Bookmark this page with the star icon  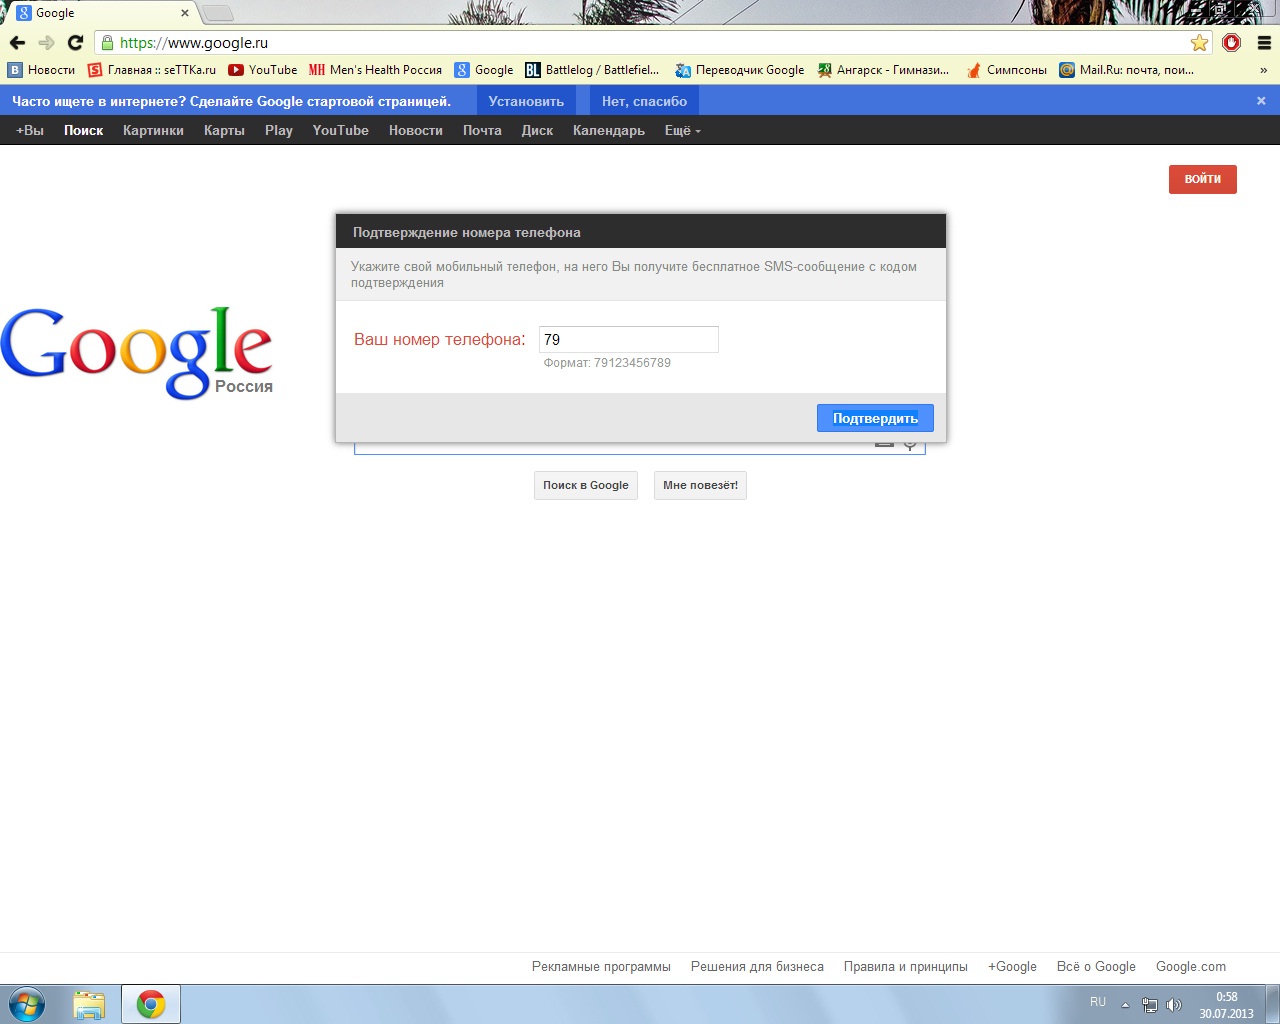pos(1199,43)
